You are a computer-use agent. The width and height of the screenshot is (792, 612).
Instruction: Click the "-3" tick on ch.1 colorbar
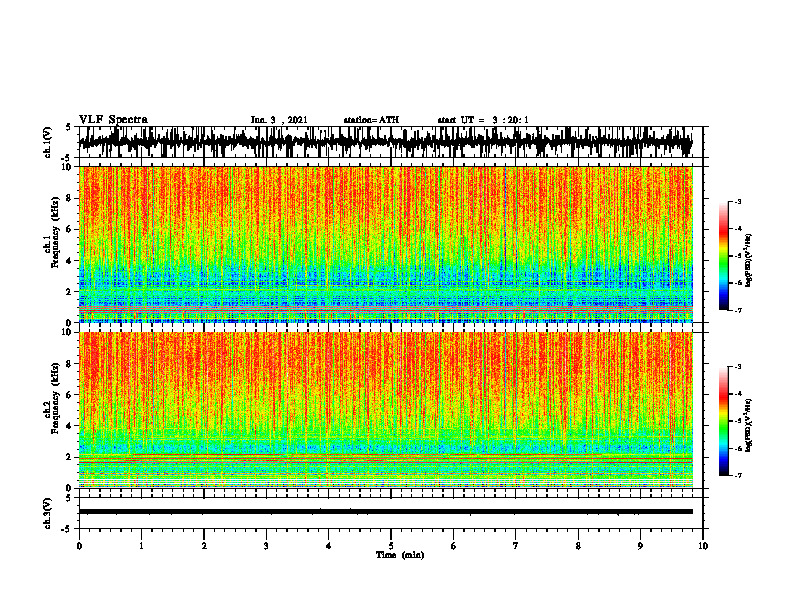[737, 202]
